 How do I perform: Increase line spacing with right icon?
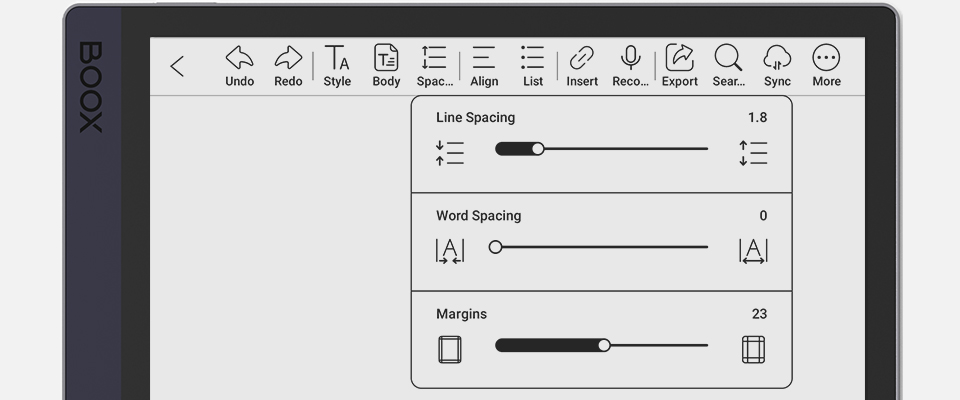753,153
